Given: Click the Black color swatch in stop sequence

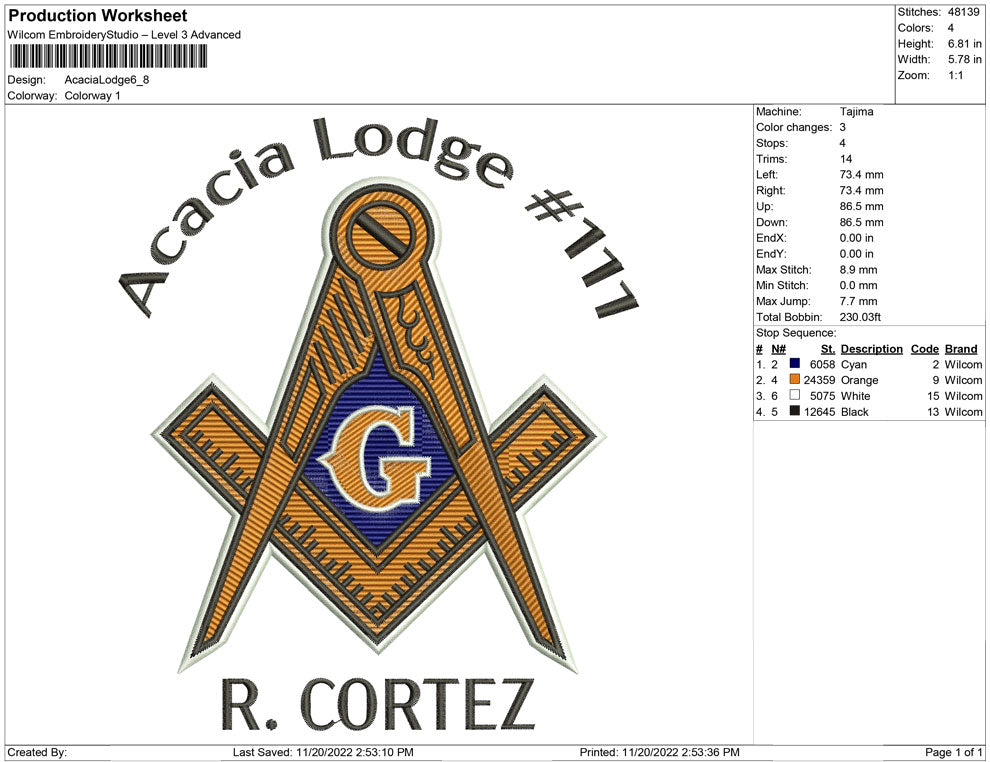Looking at the screenshot, I should (x=795, y=411).
